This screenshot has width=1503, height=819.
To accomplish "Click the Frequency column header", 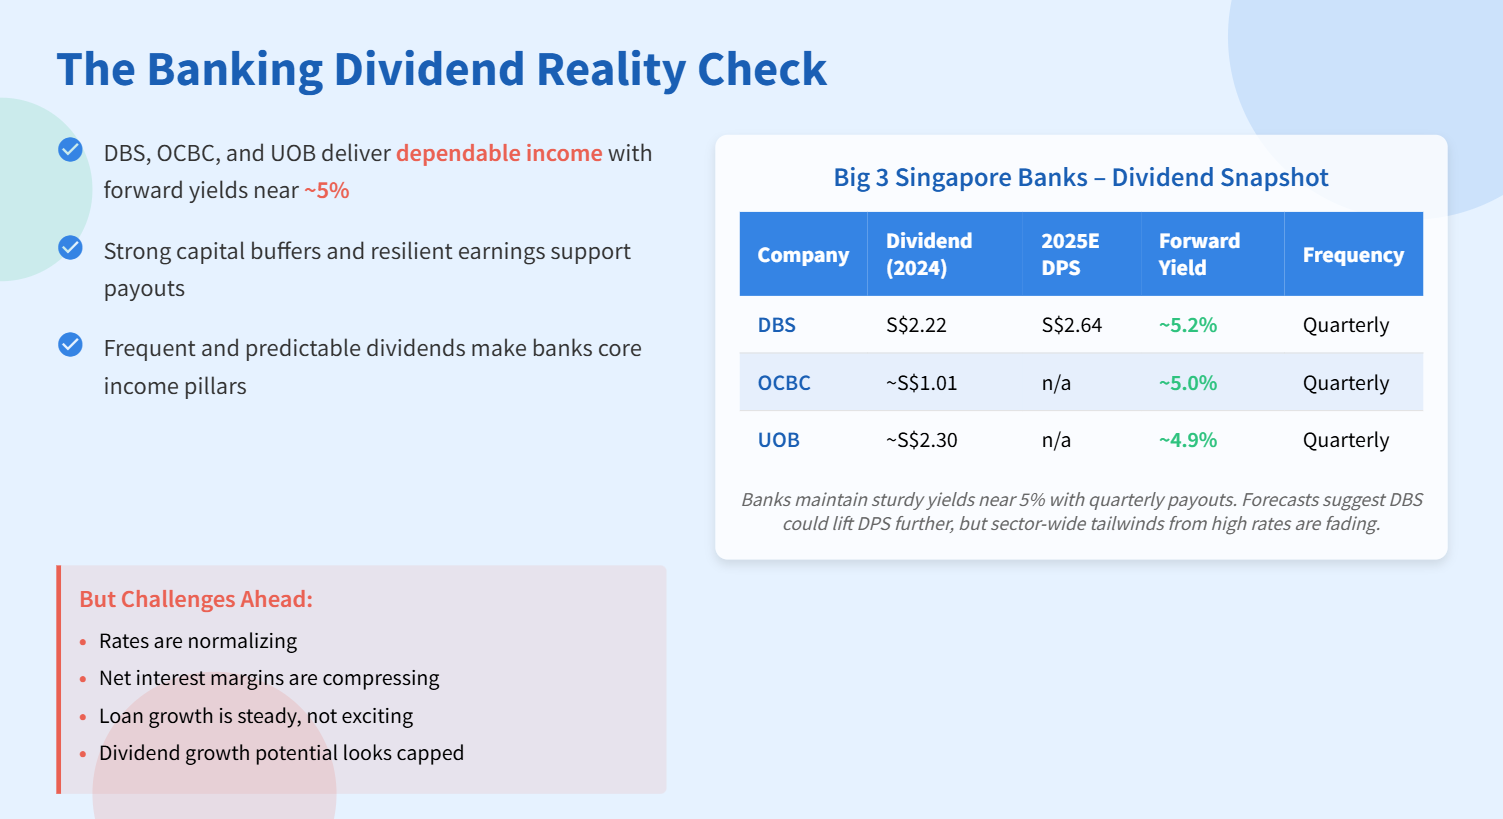I will pos(1353,254).
